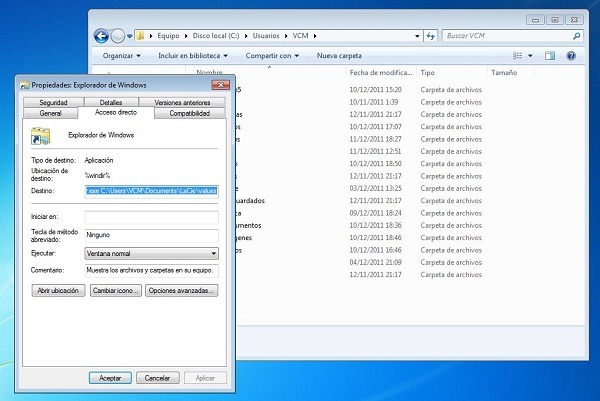
Task: Switch to the Compatibilidad tab
Action: pos(190,113)
